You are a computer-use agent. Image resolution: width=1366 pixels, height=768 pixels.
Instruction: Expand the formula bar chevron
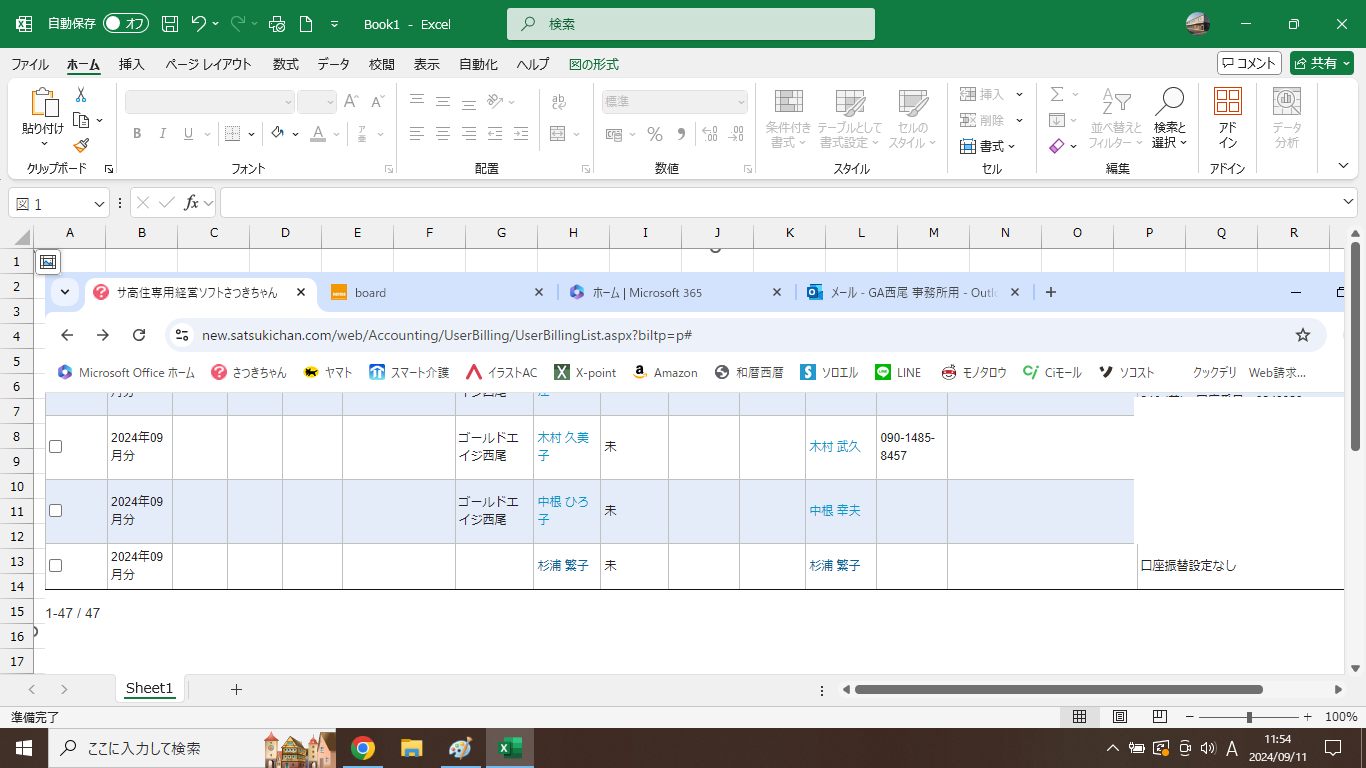coord(1348,203)
